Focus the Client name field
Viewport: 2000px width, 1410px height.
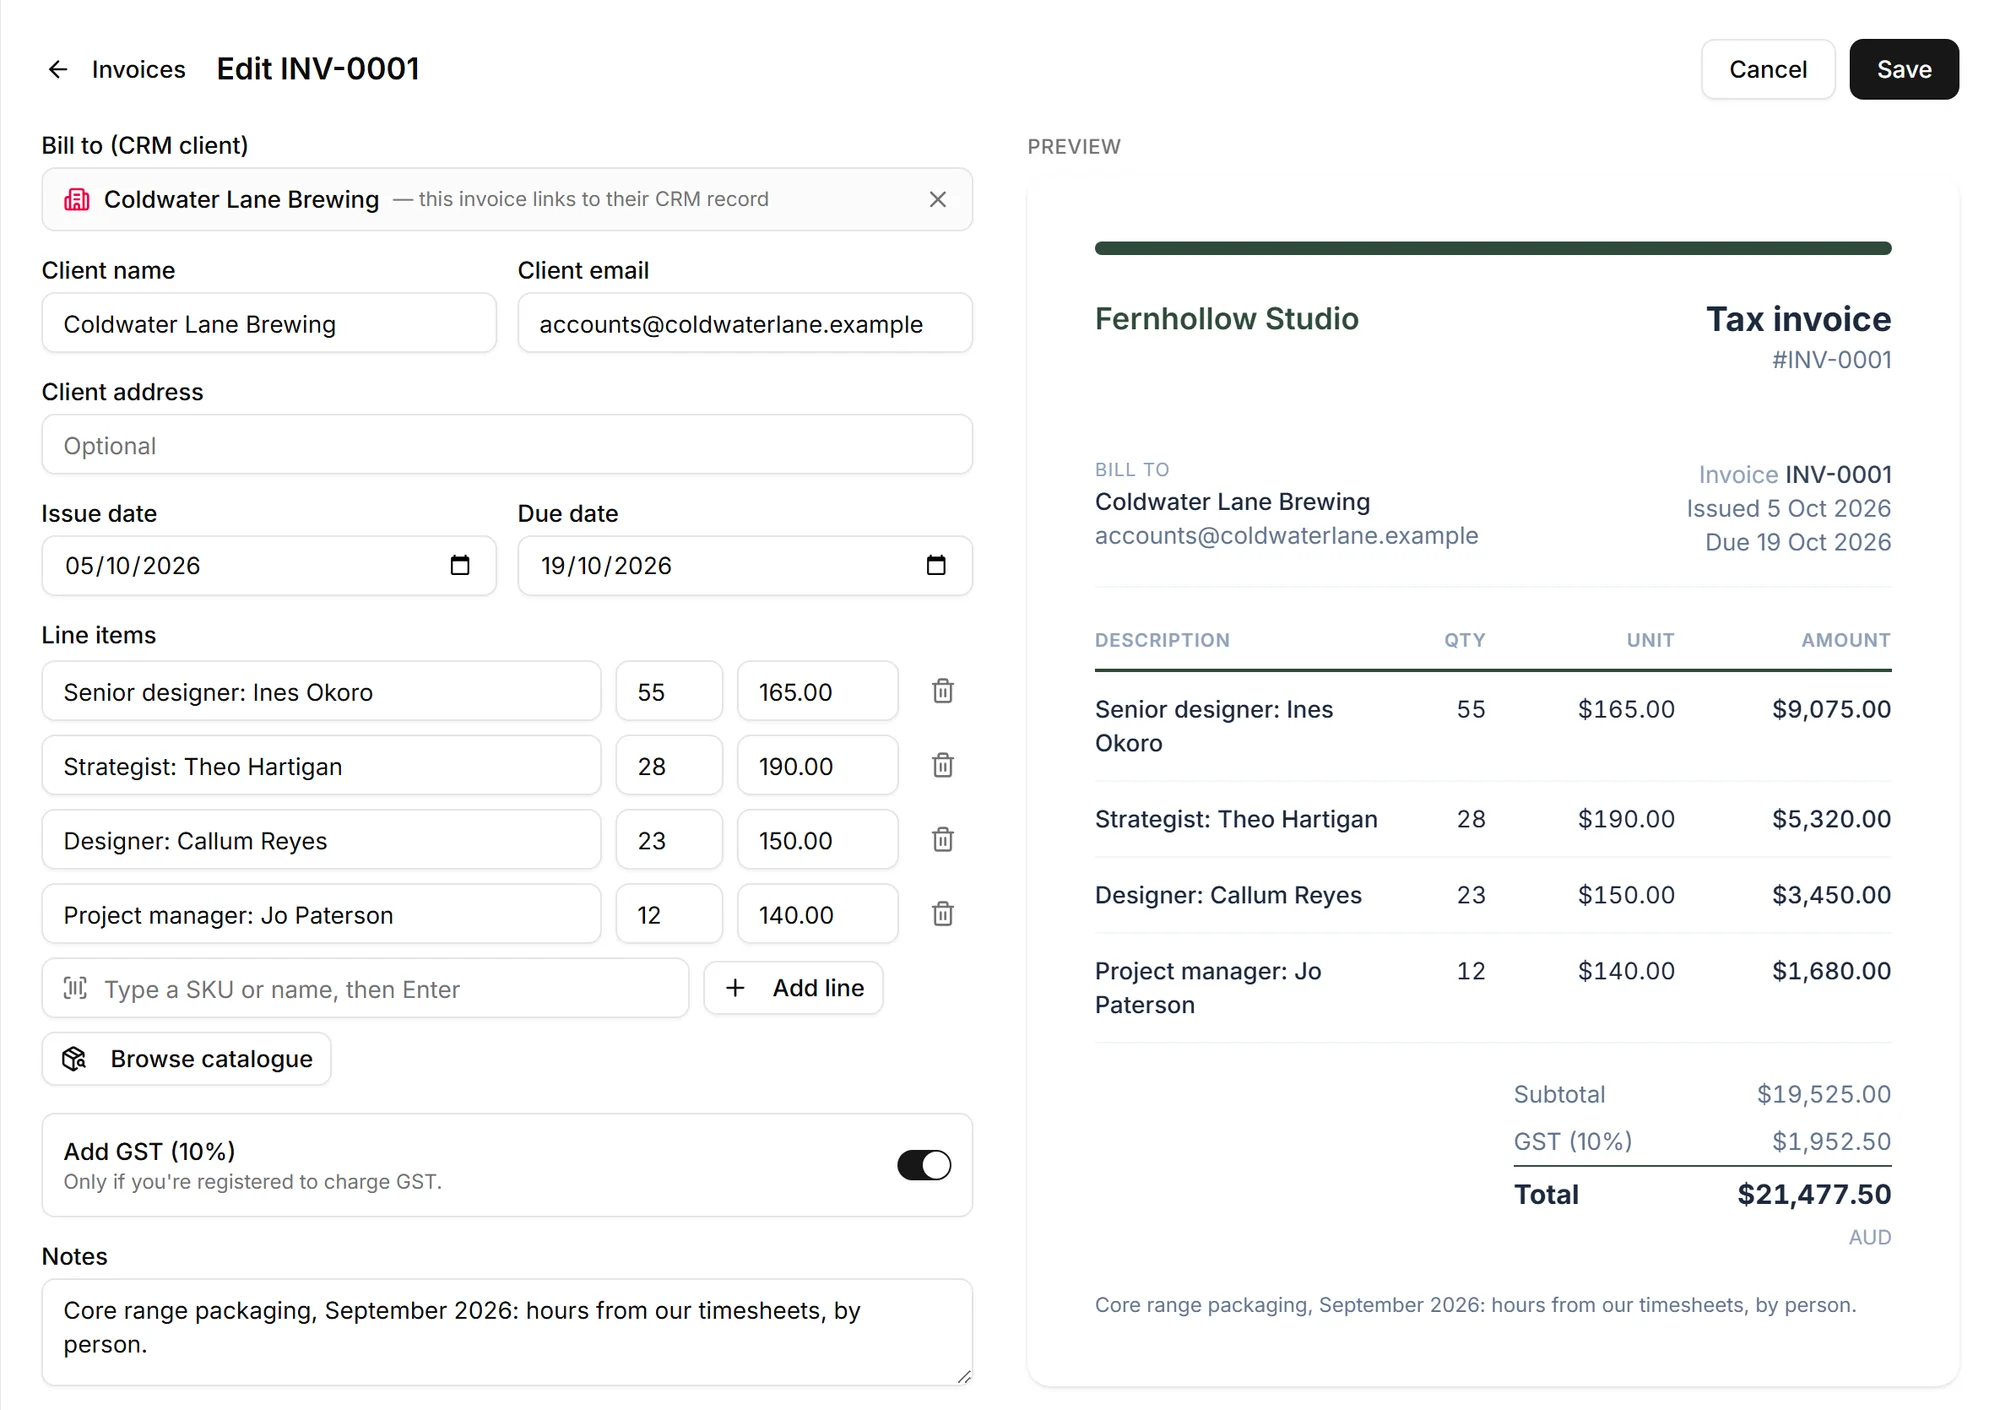(x=269, y=323)
